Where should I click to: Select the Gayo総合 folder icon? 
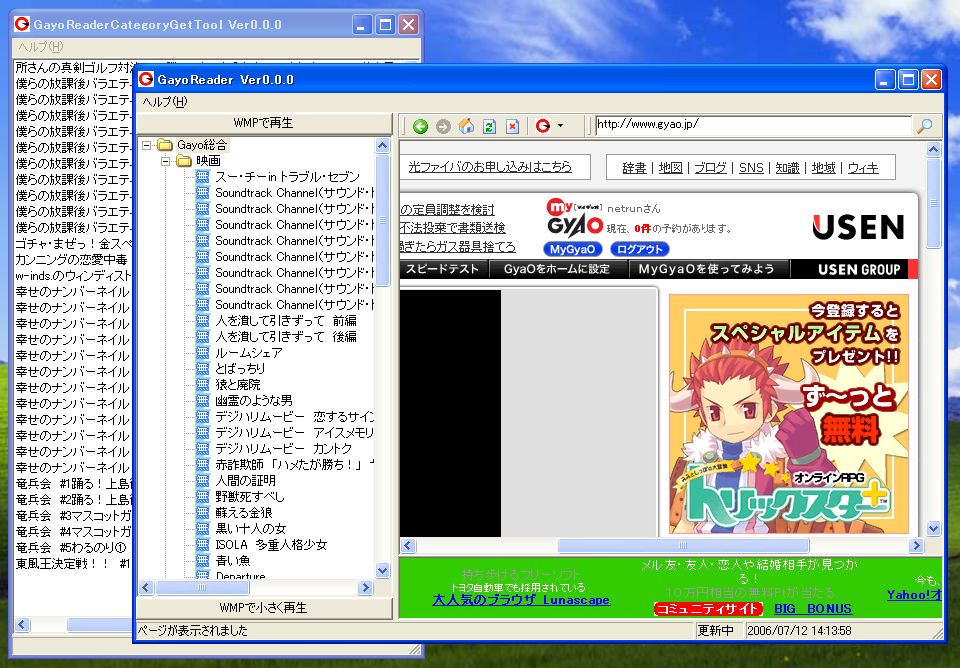click(x=165, y=145)
